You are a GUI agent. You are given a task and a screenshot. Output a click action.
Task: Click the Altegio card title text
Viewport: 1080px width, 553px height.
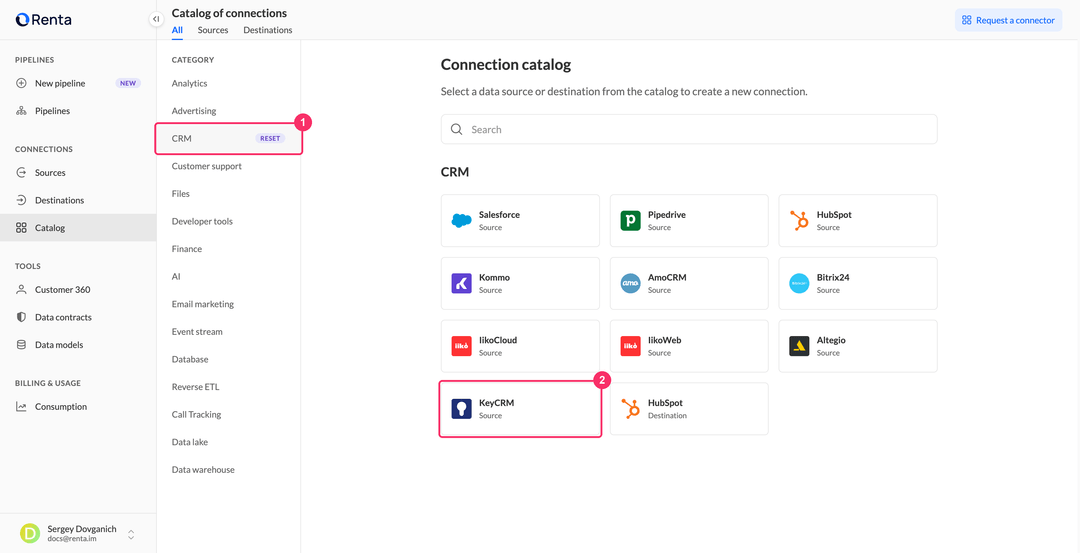pyautogui.click(x=831, y=340)
